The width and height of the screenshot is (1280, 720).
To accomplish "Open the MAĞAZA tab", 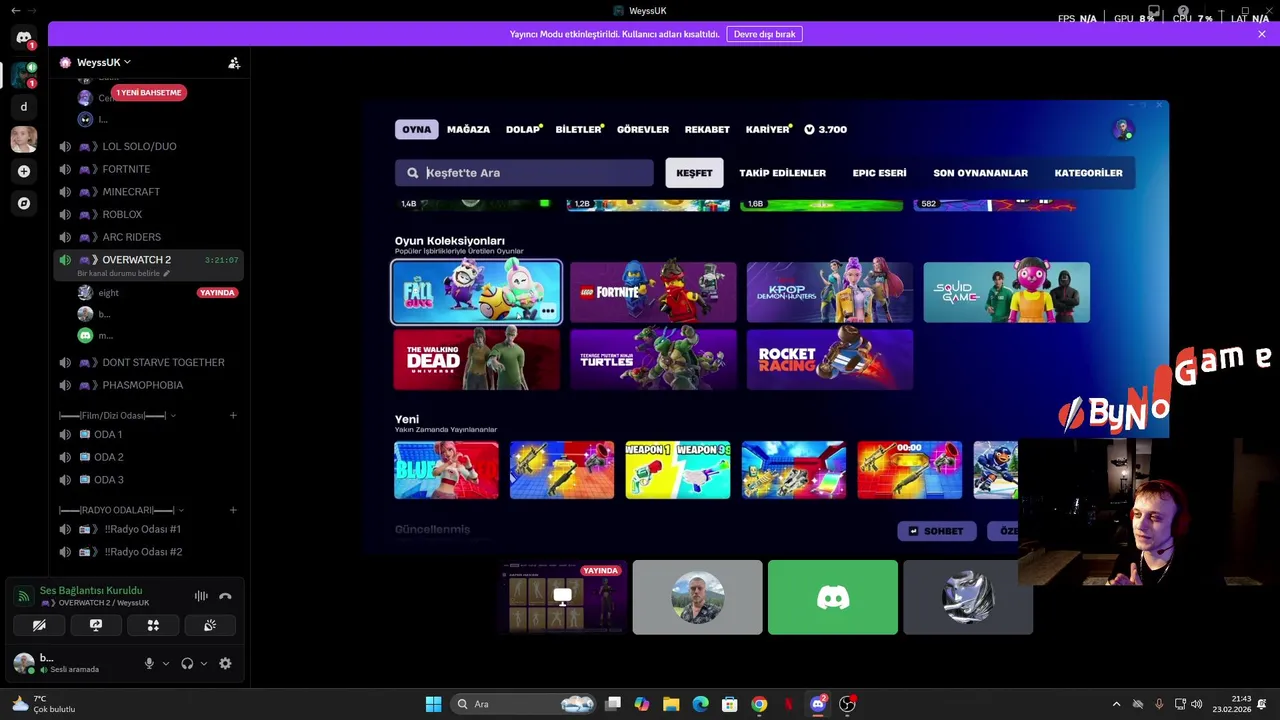I will click(468, 129).
